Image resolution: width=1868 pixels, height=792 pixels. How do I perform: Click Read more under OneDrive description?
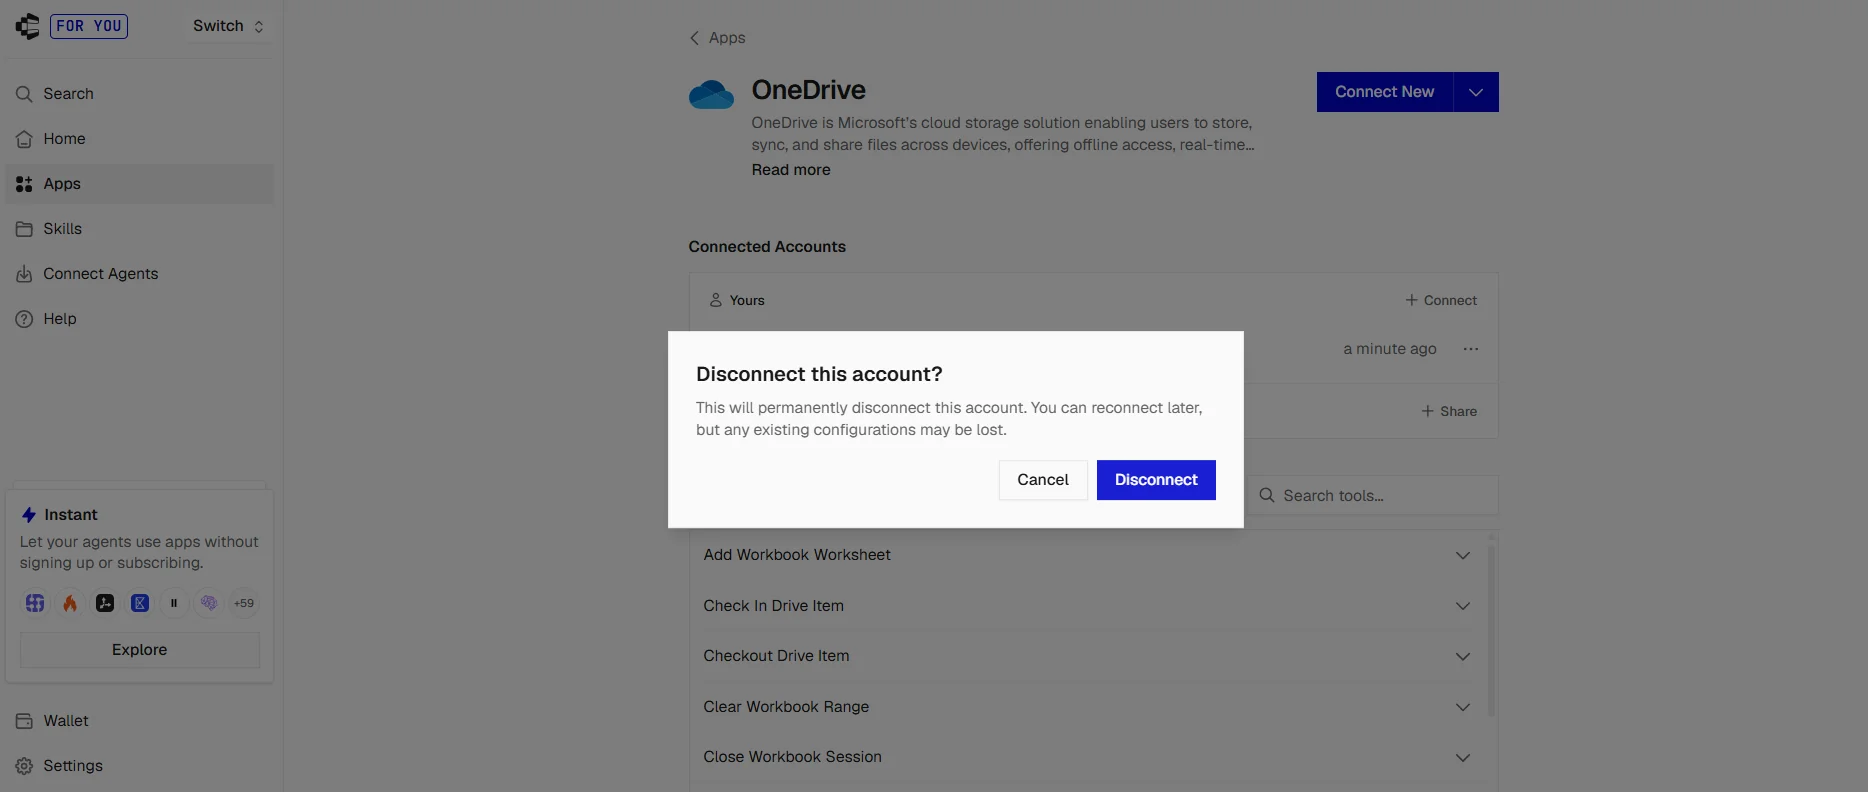(x=791, y=170)
